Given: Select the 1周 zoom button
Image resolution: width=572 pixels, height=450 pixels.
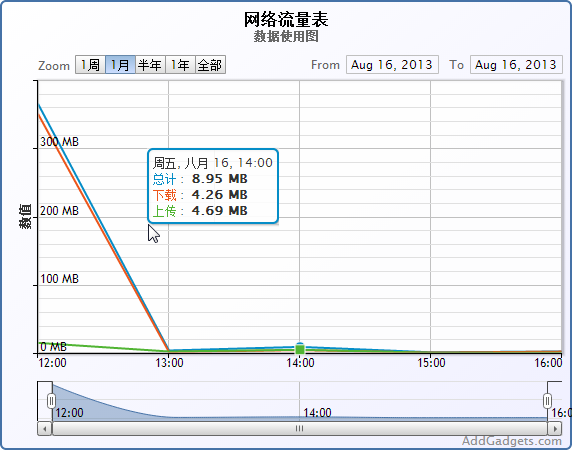Looking at the screenshot, I should point(90,65).
